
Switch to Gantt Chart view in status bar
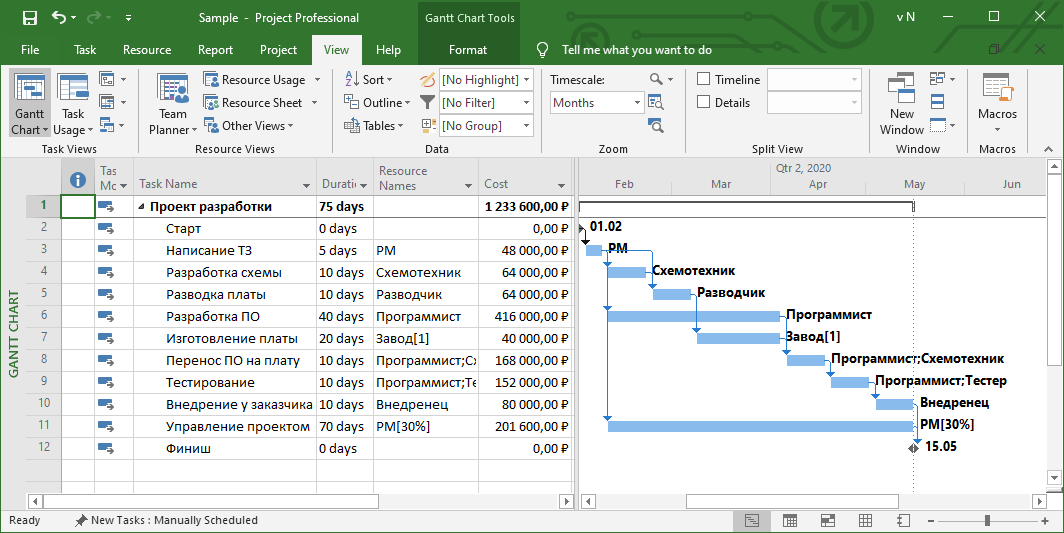[x=751, y=521]
